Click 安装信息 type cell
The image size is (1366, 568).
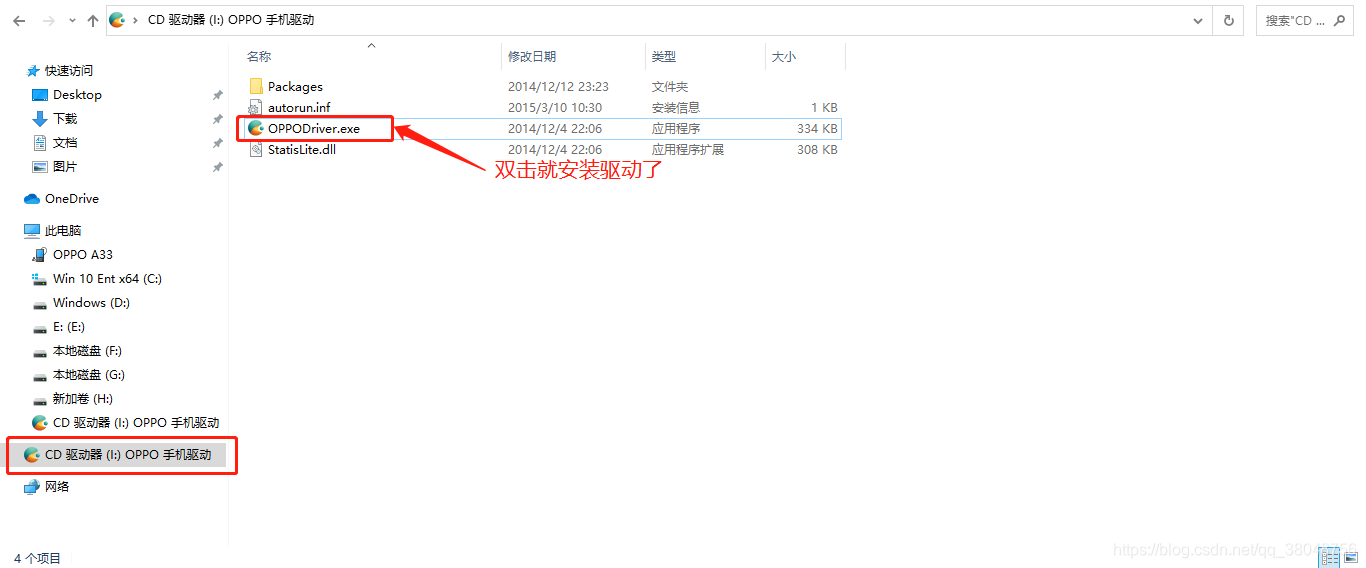[x=676, y=107]
